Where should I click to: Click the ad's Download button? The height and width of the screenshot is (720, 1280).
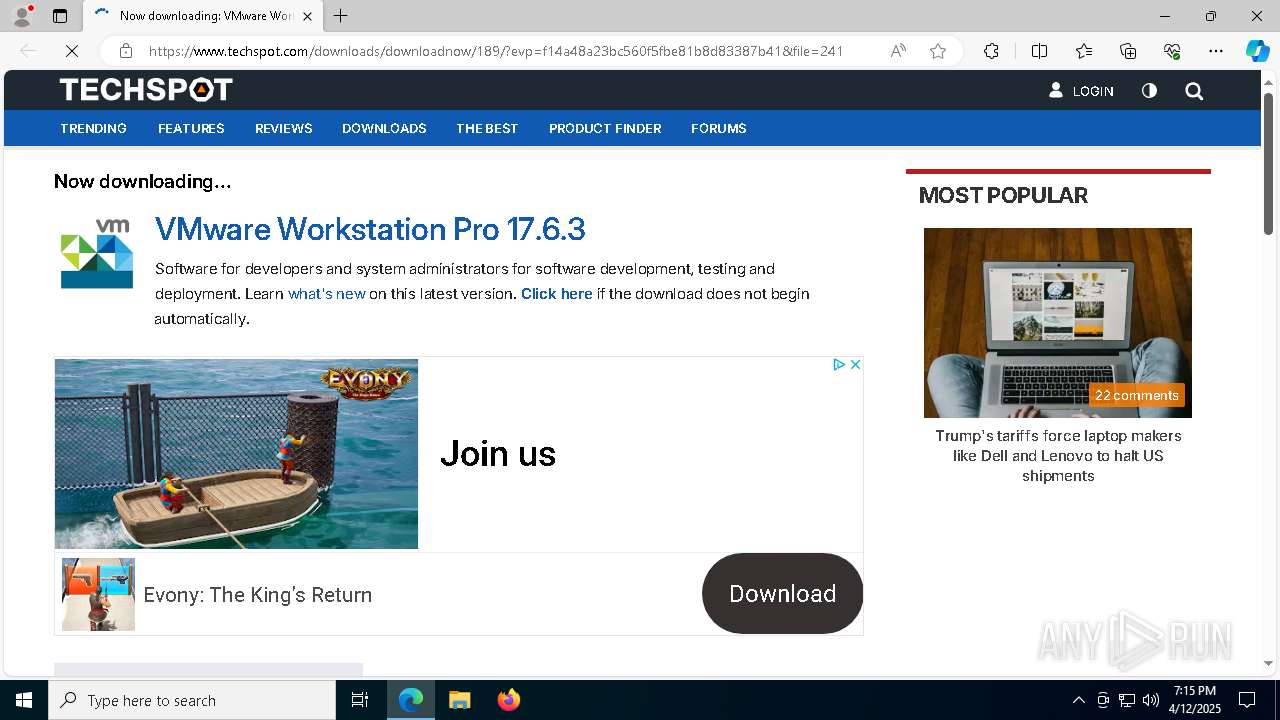(782, 593)
